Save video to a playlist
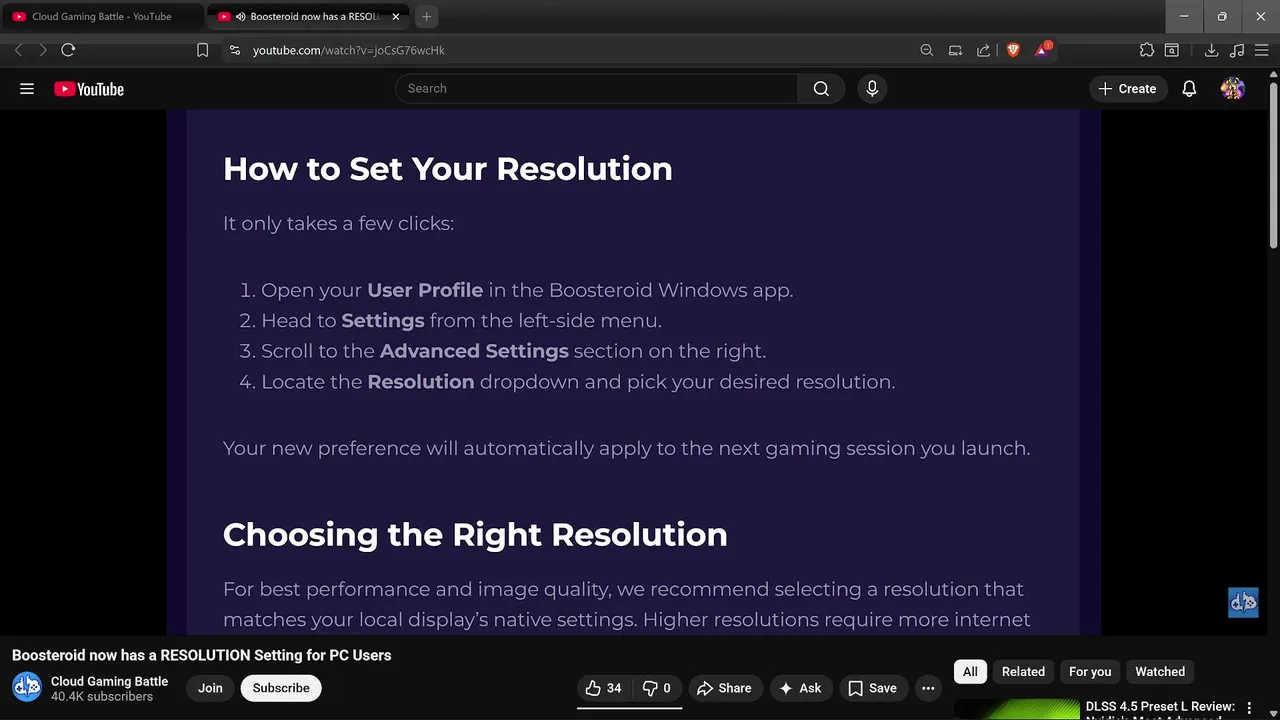1280x720 pixels. (x=872, y=688)
